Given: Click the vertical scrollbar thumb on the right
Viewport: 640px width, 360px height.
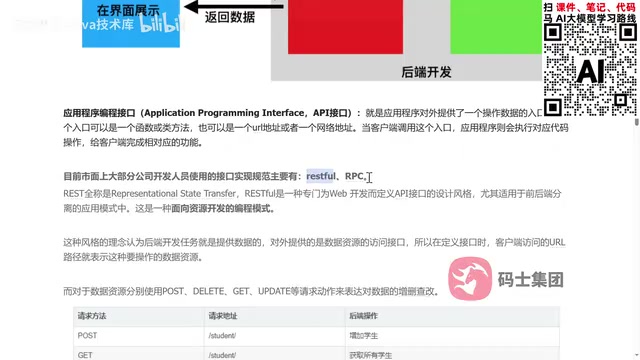Looking at the screenshot, I should (637, 122).
